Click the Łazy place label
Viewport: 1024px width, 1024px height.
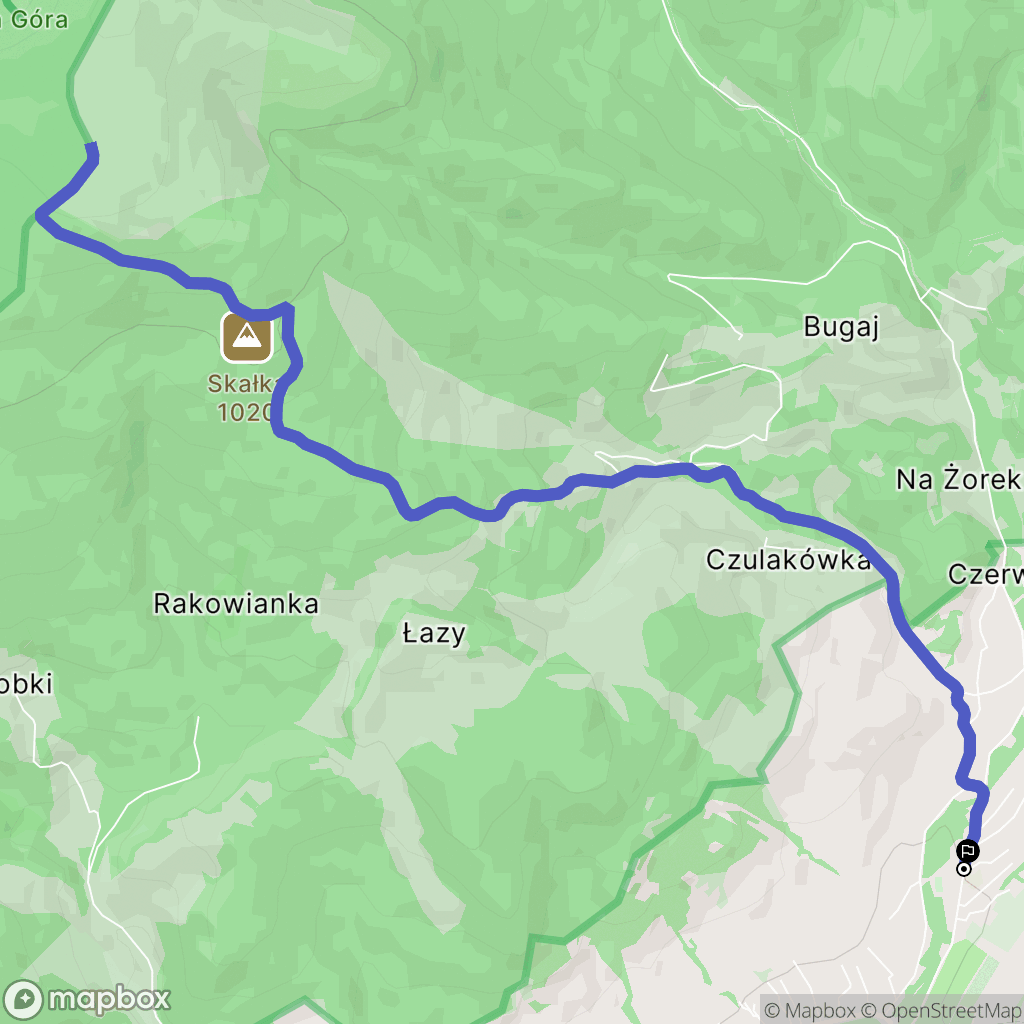434,633
